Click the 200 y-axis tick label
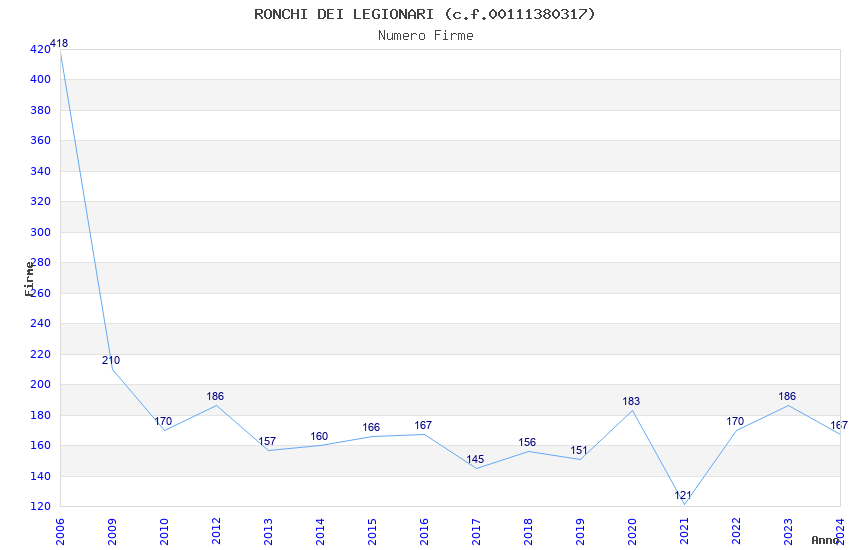 [40, 384]
